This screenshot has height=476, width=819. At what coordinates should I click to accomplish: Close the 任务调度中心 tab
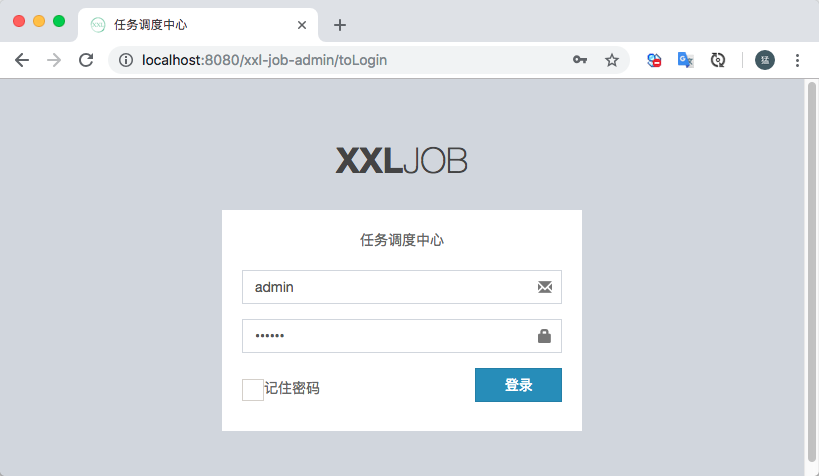coord(302,25)
